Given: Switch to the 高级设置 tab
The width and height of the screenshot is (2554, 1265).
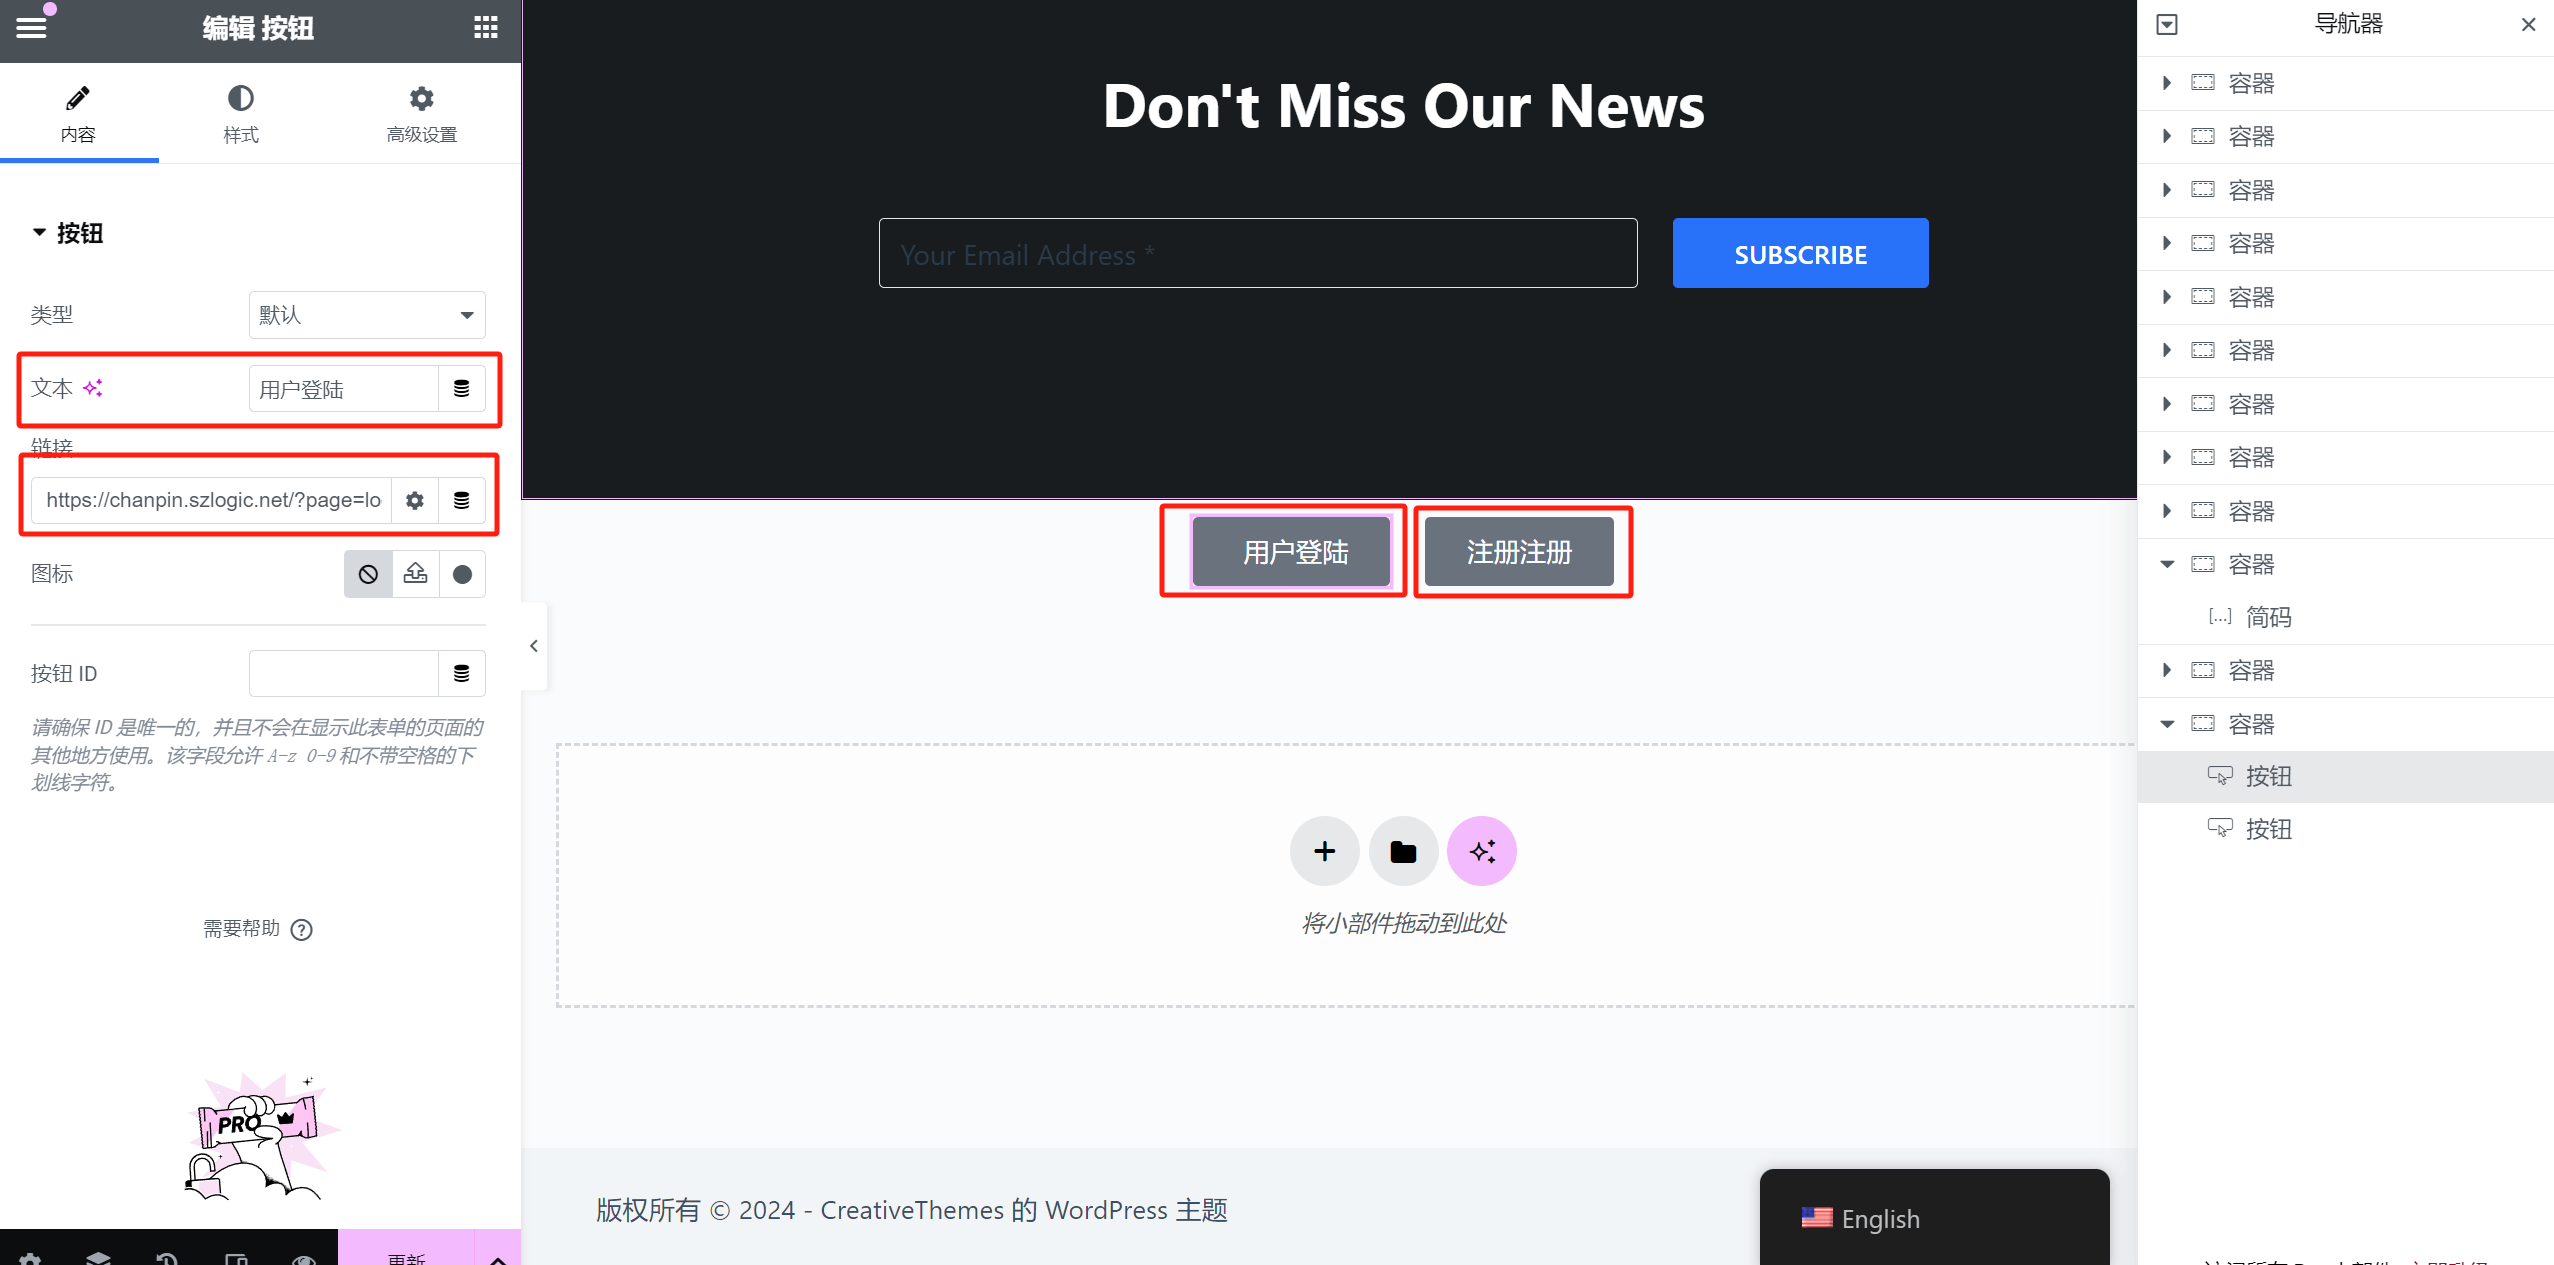Looking at the screenshot, I should point(422,114).
